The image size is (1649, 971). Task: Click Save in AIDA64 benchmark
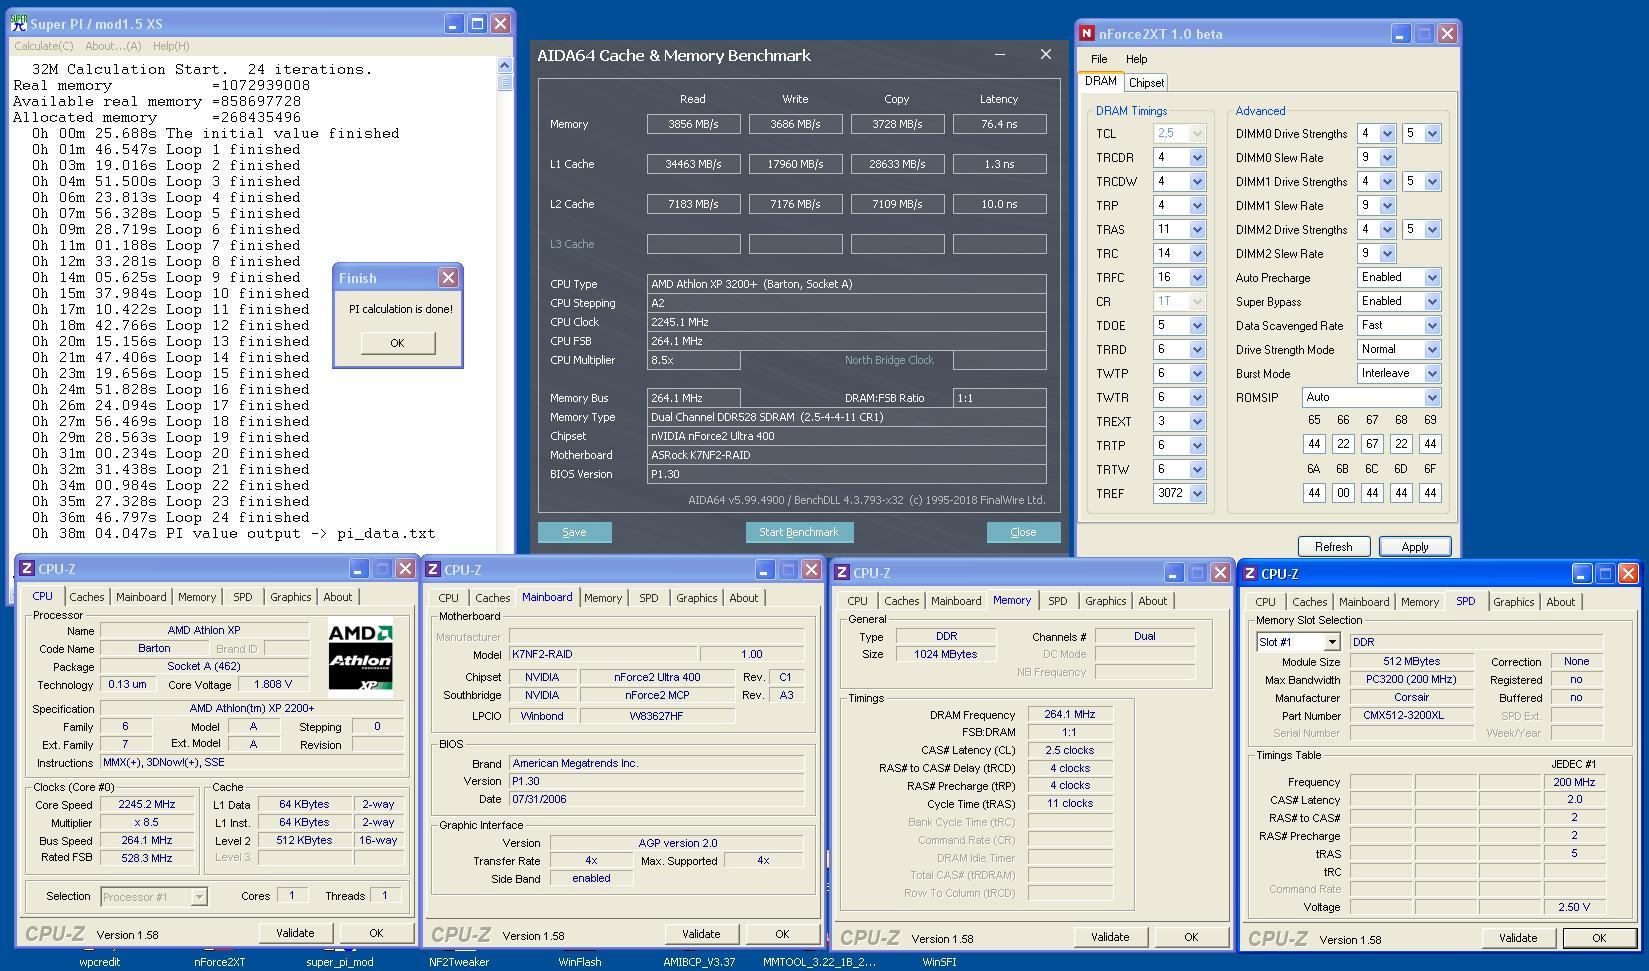[x=574, y=532]
